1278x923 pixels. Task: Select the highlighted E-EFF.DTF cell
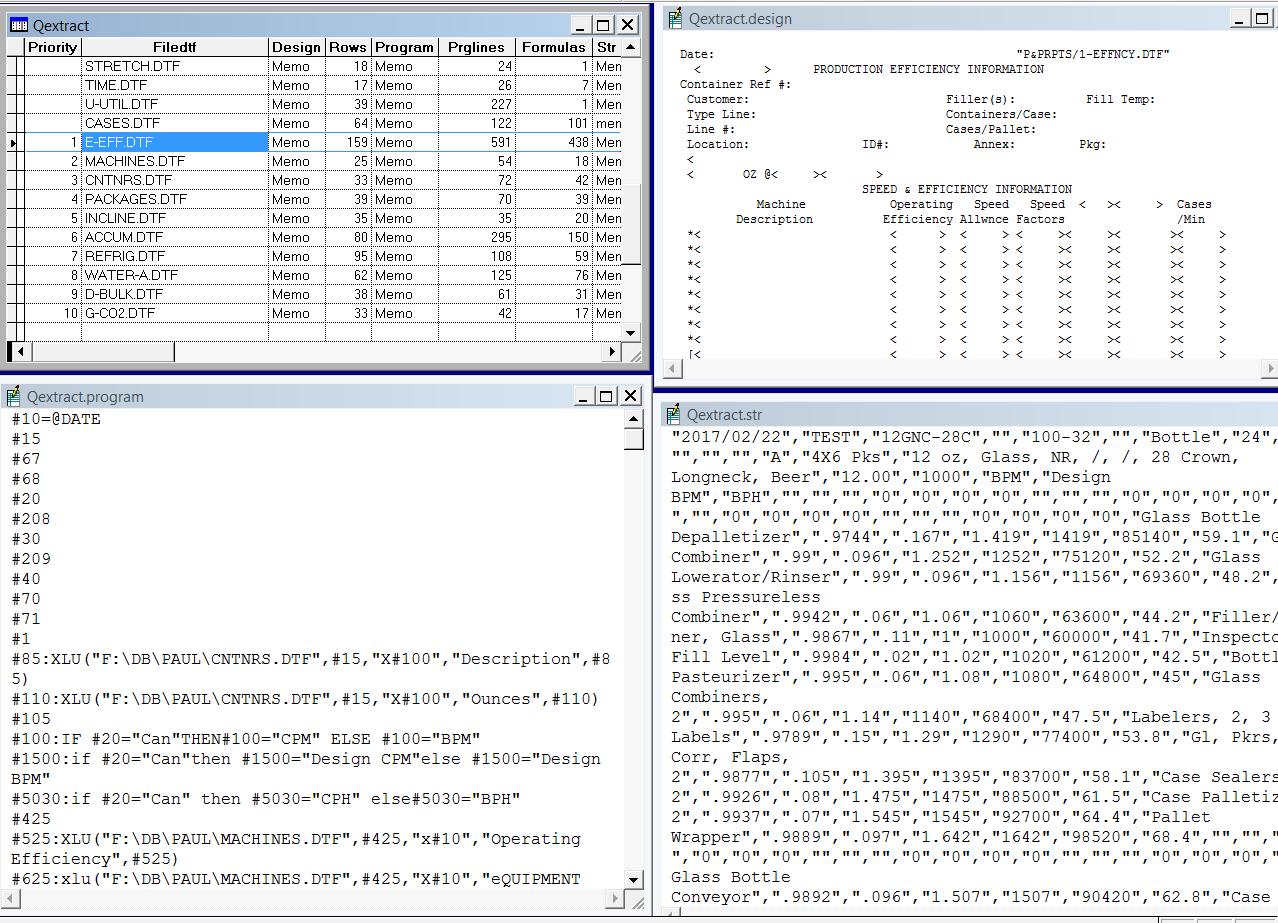point(175,143)
